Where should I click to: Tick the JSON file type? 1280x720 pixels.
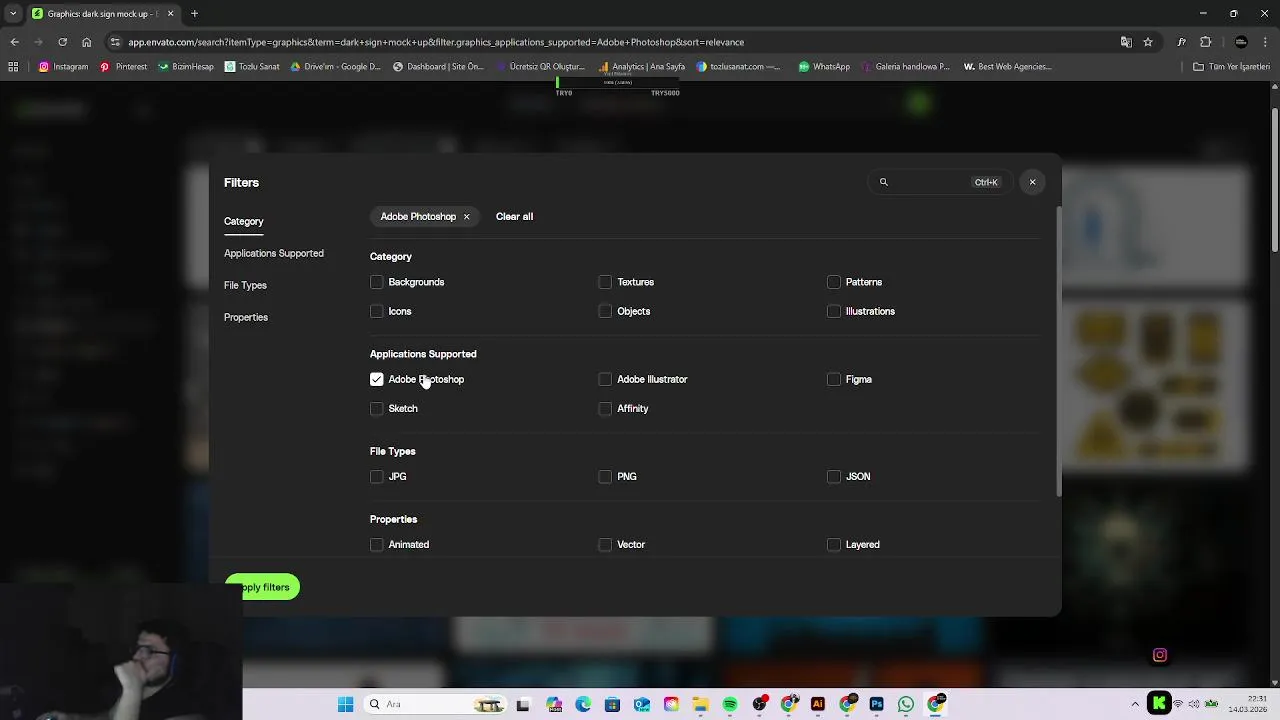click(x=834, y=476)
